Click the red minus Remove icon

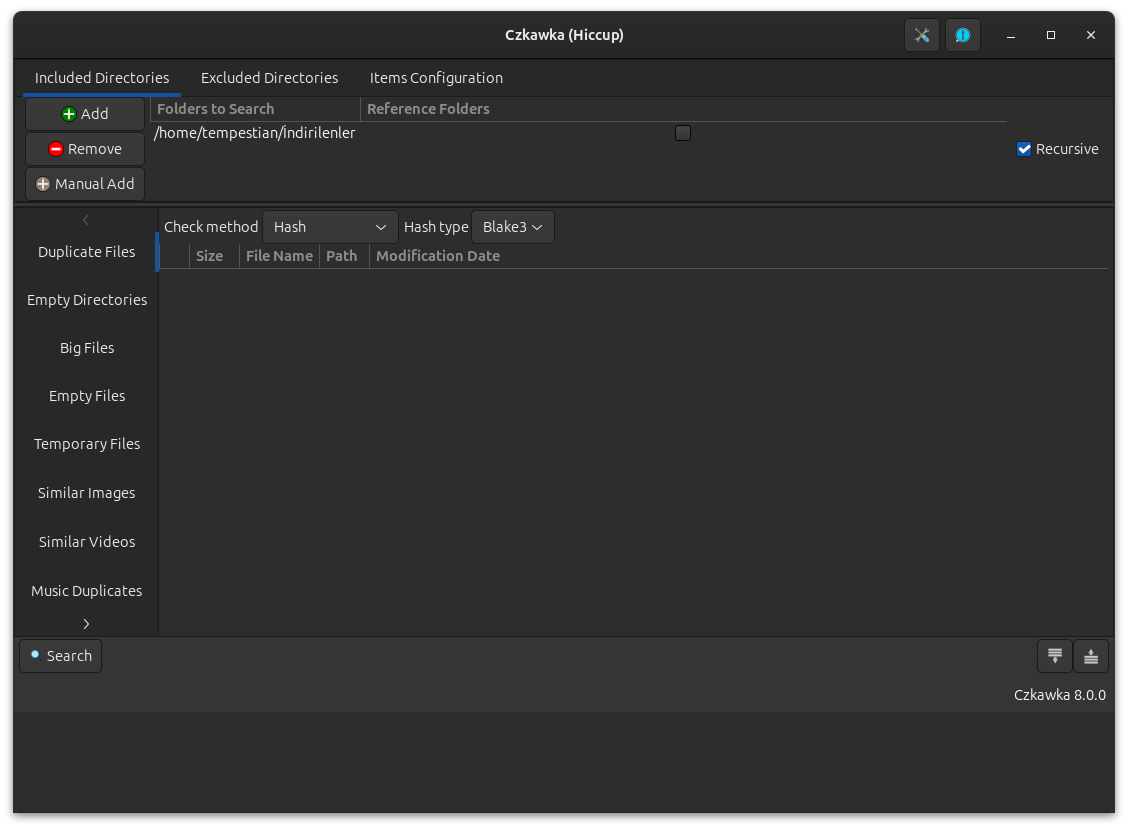click(x=58, y=149)
